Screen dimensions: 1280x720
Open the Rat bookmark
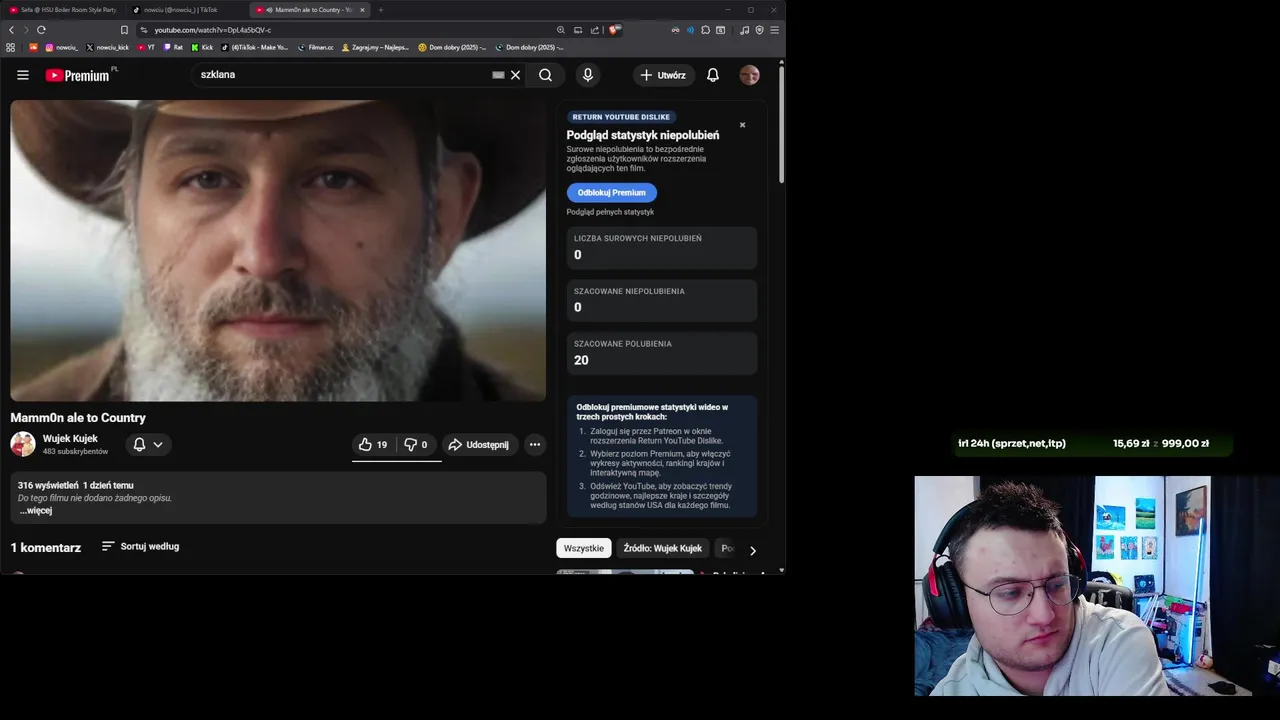(x=173, y=47)
